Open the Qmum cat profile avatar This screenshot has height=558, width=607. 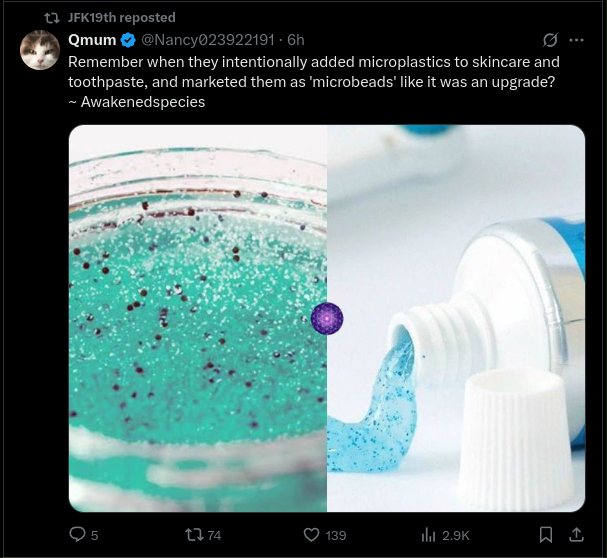click(40, 50)
